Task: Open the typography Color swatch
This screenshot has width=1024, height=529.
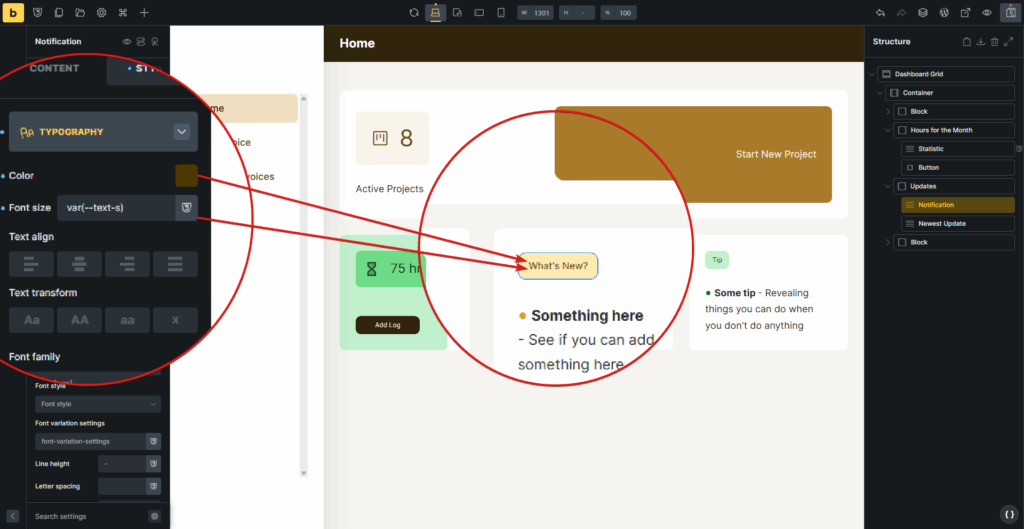Action: tap(187, 176)
